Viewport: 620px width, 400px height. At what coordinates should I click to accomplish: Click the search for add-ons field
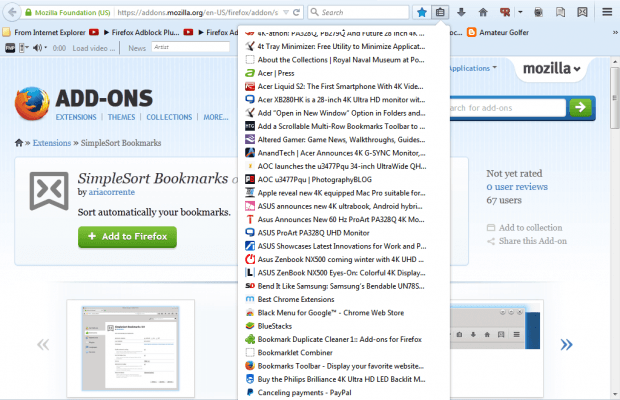pos(508,108)
